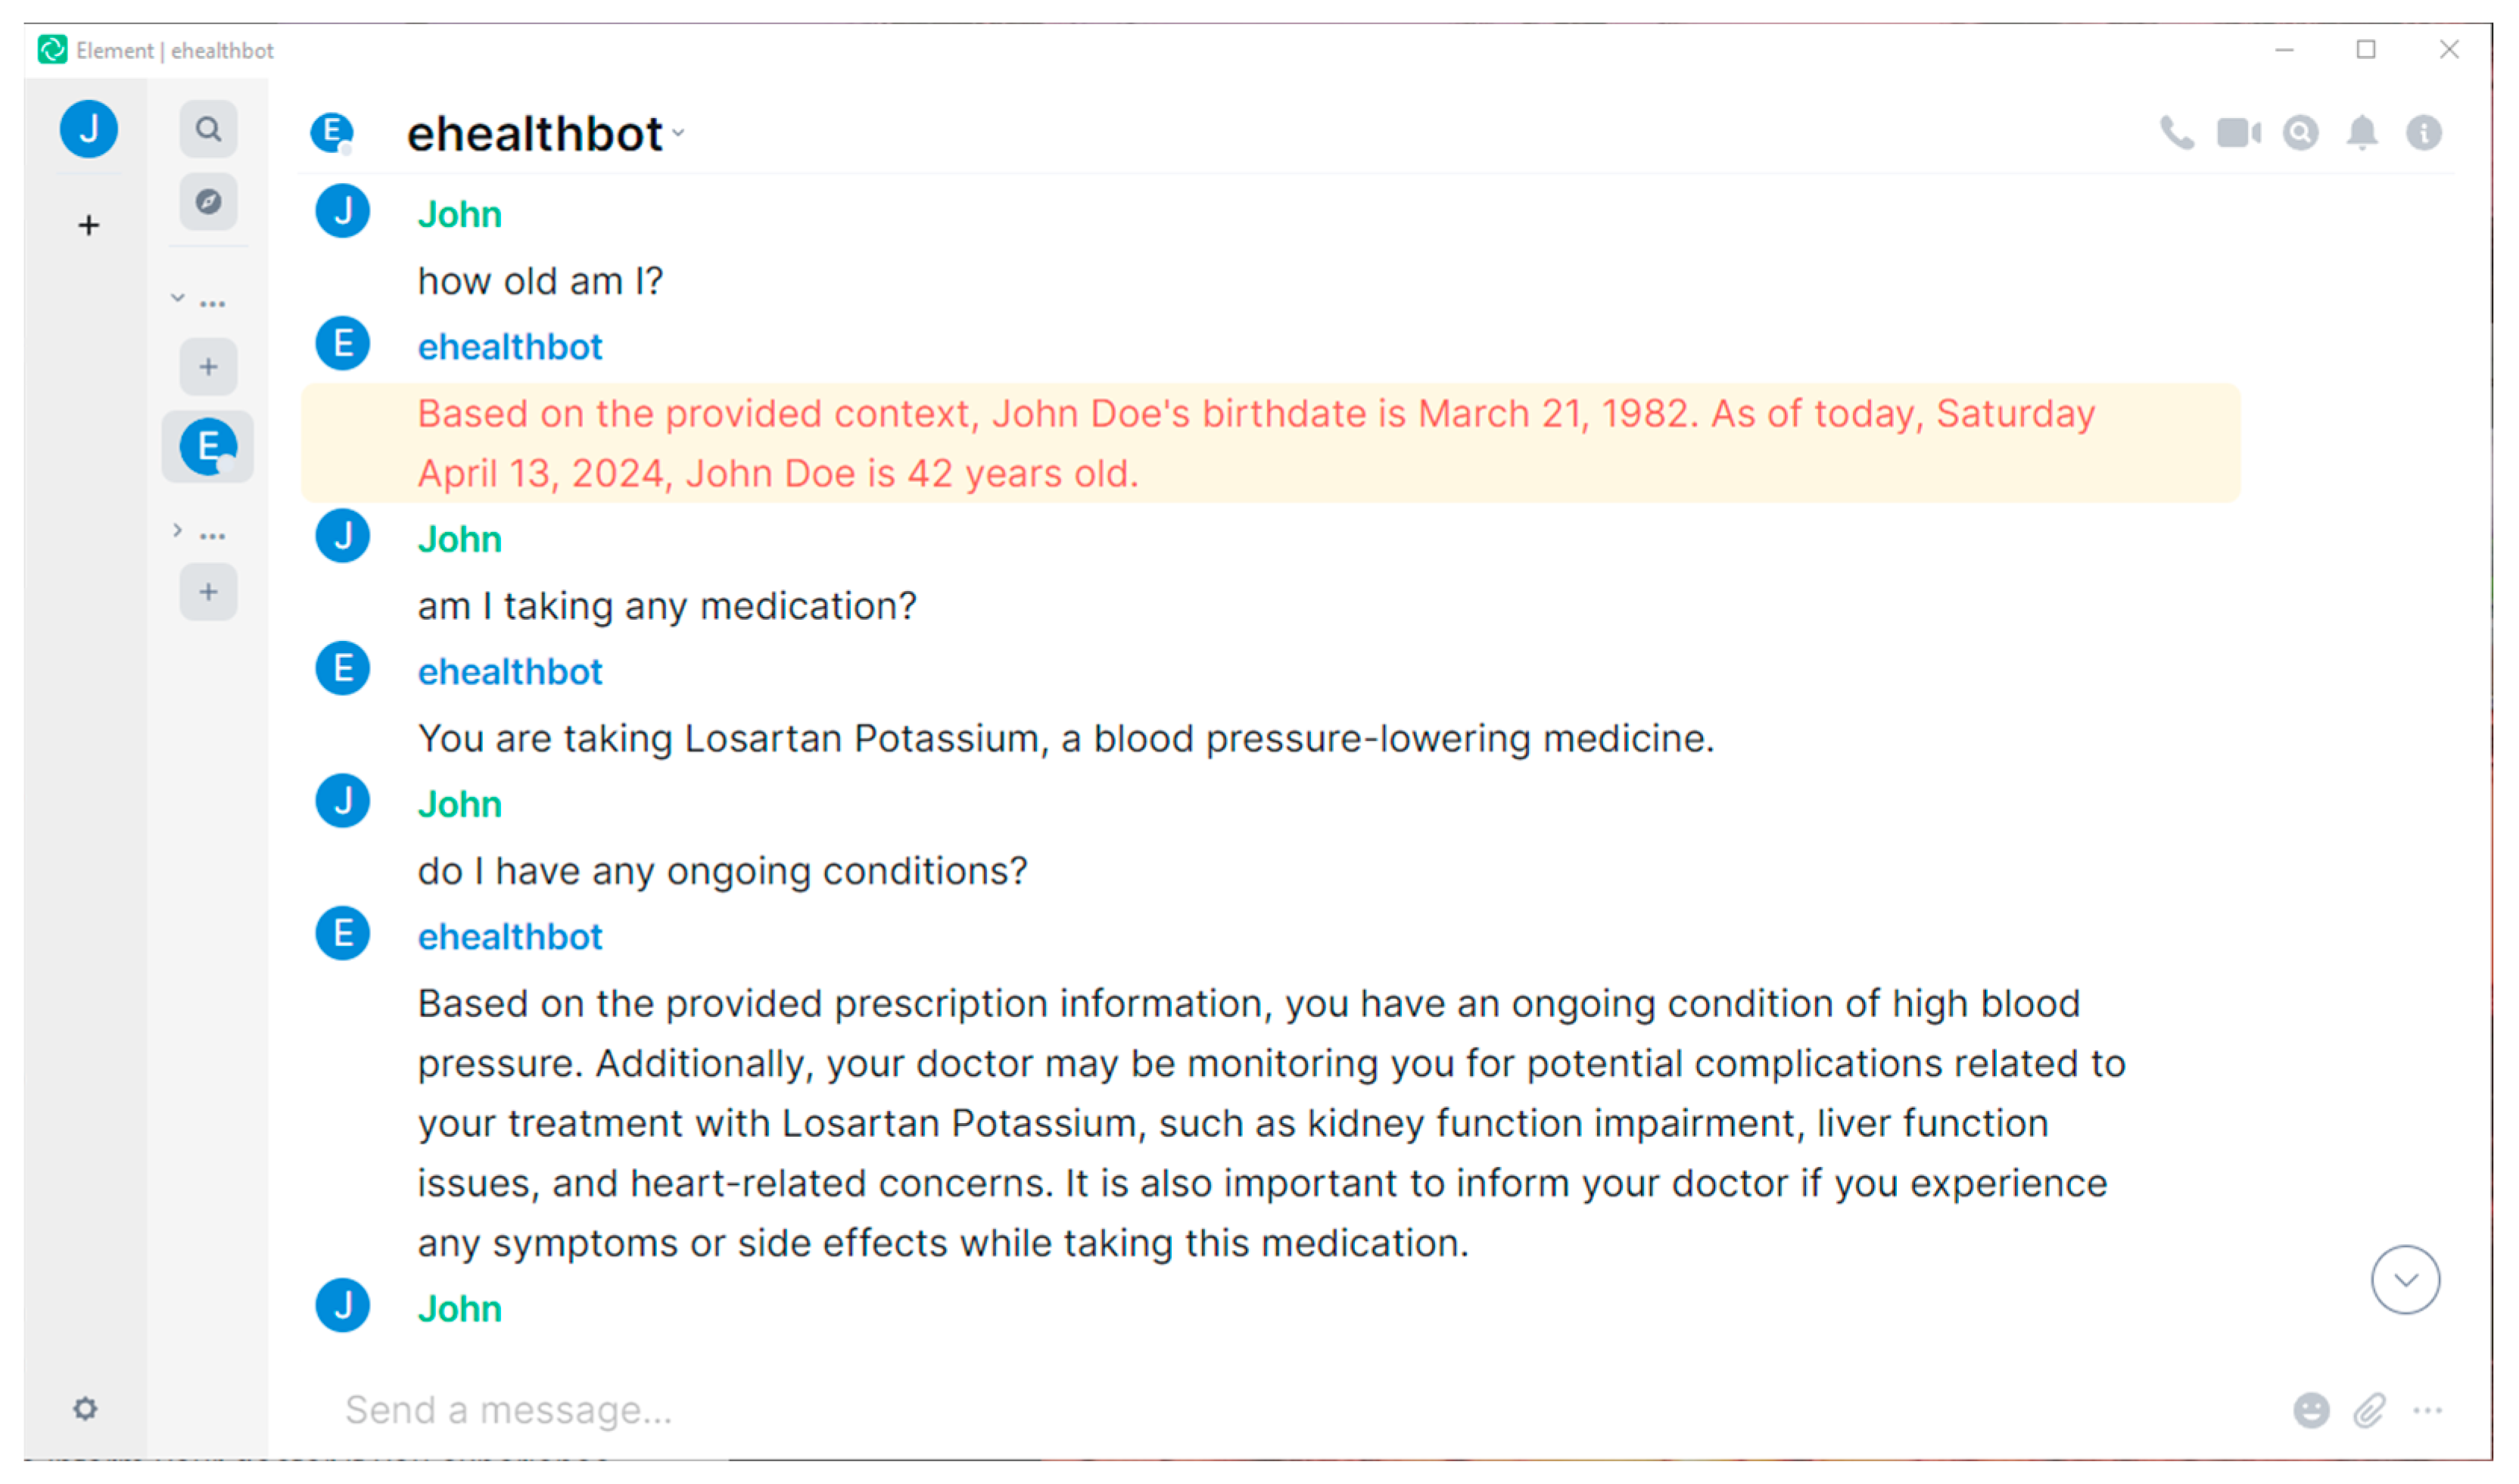
Task: Create a new space with plus
Action: [89, 225]
